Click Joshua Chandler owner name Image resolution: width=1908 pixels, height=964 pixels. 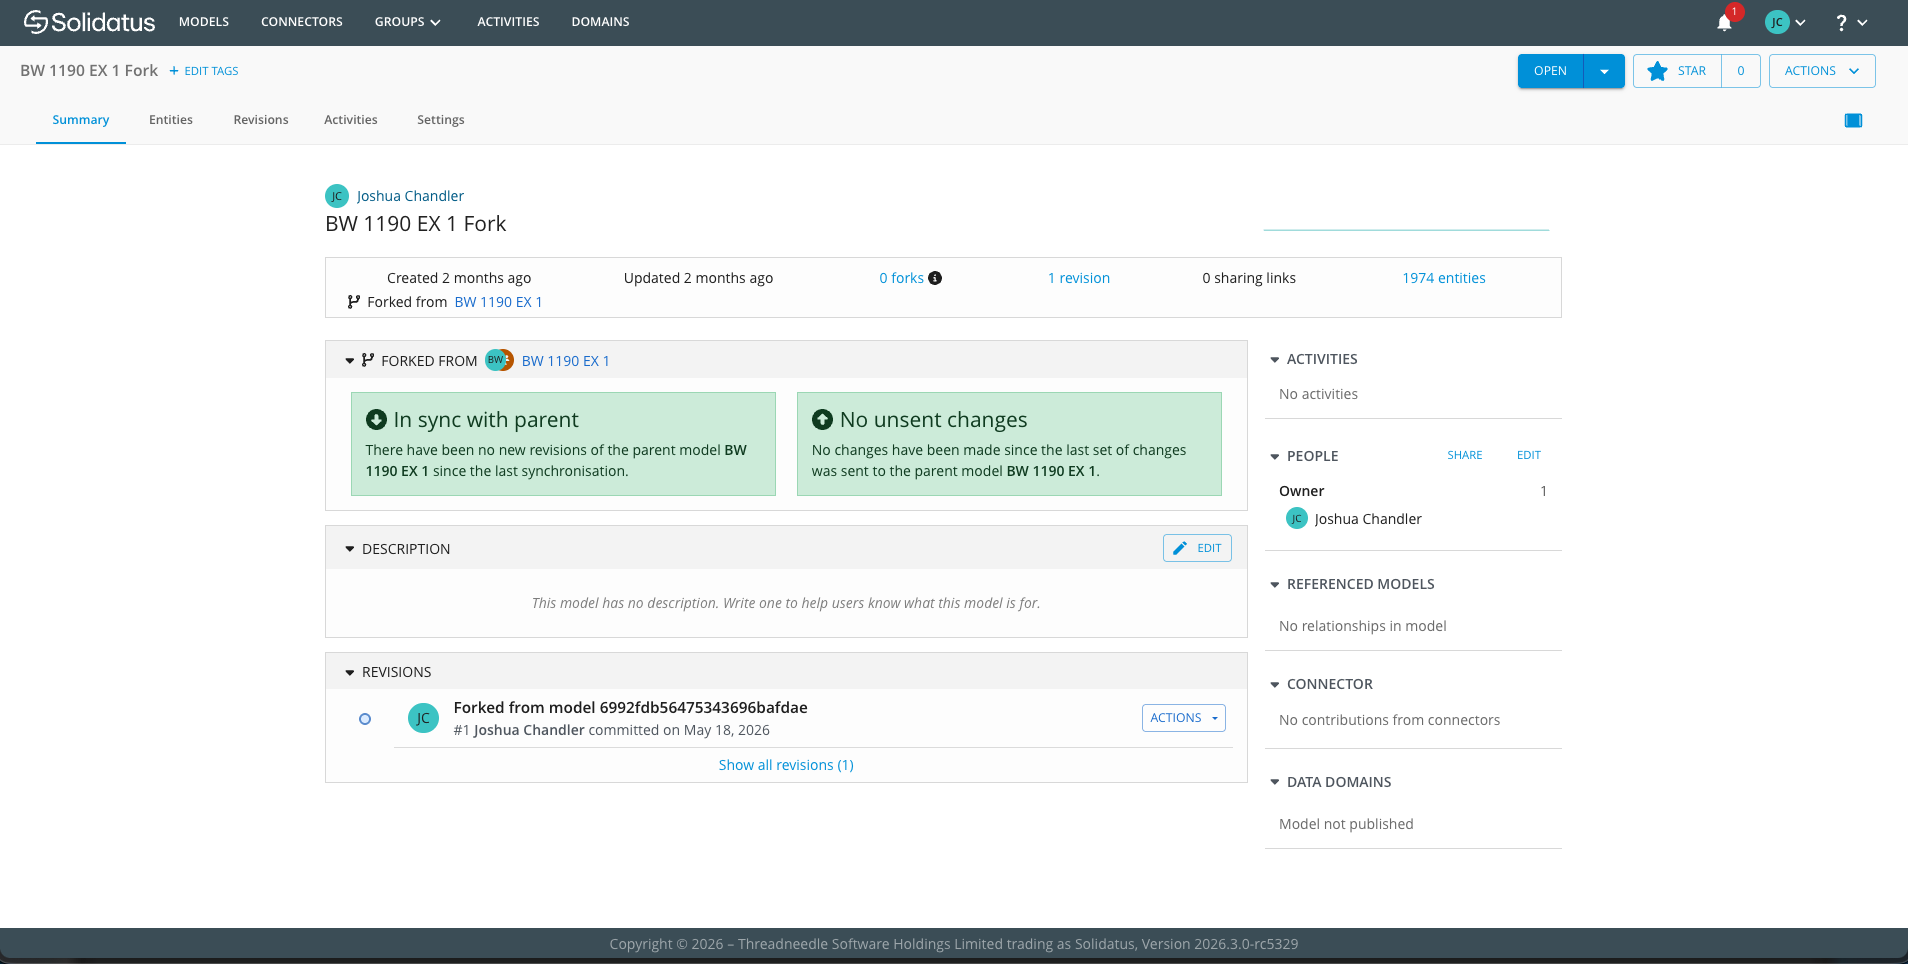tap(1368, 519)
